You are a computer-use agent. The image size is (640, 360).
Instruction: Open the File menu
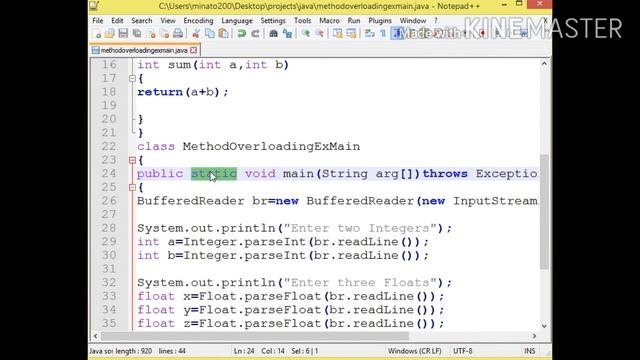98,20
